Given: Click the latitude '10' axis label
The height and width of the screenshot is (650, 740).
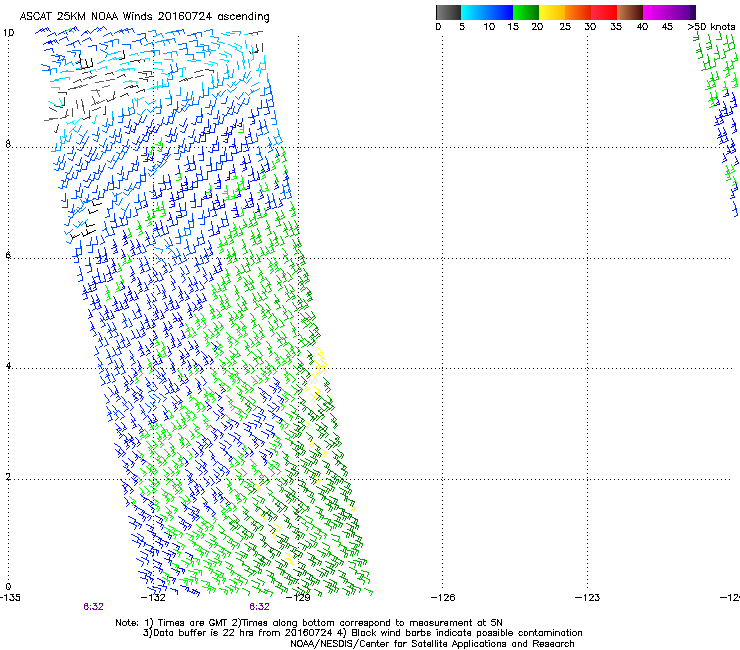Looking at the screenshot, I should coord(8,33).
